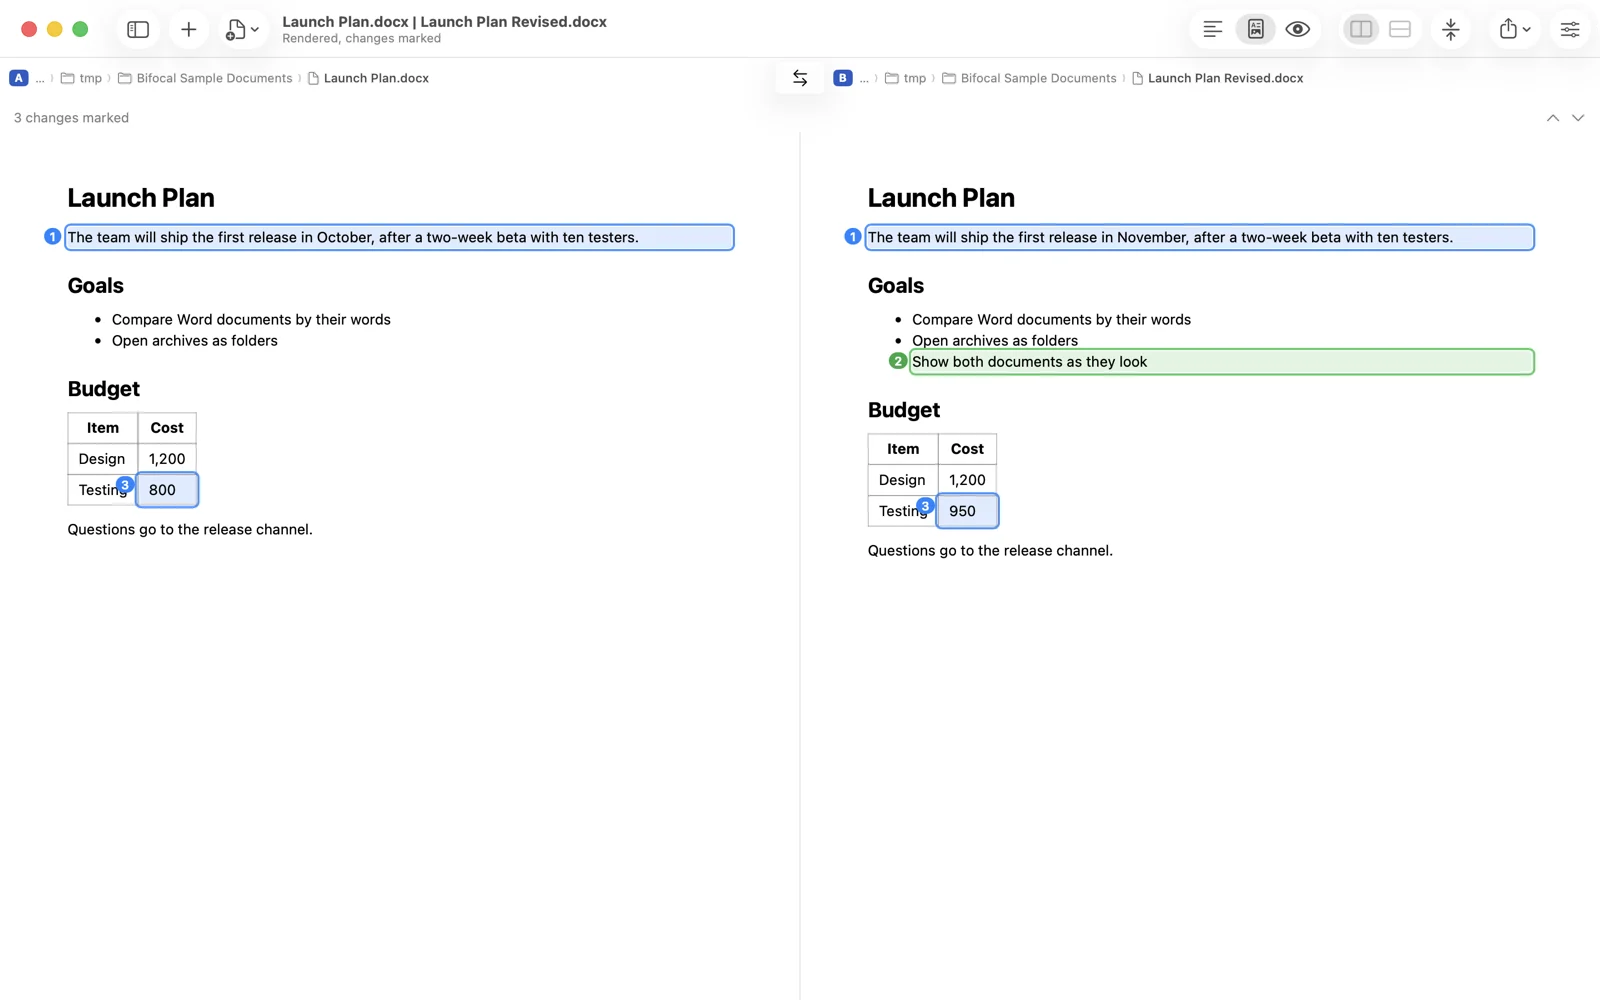This screenshot has height=1000, width=1600.
Task: Click left document's 1,200 Design cost cell
Action: (167, 459)
